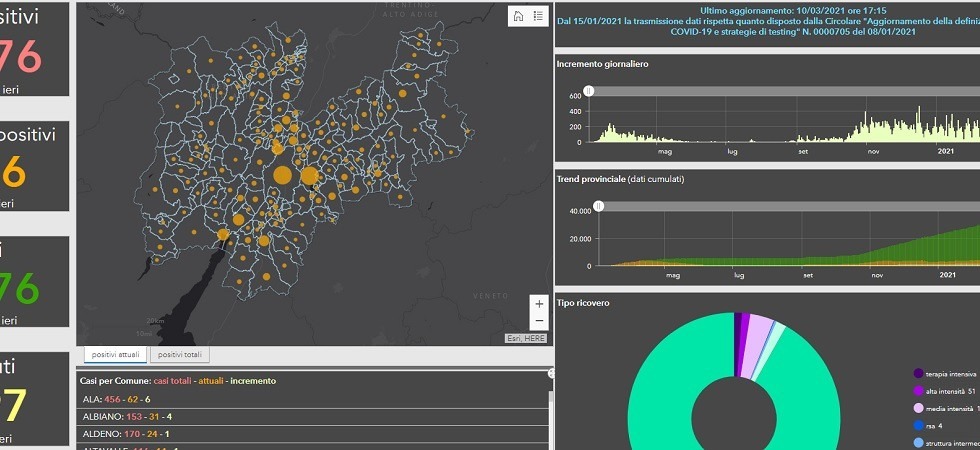980x450 pixels.
Task: Switch to the positivi attuali tab
Action: click(x=116, y=355)
